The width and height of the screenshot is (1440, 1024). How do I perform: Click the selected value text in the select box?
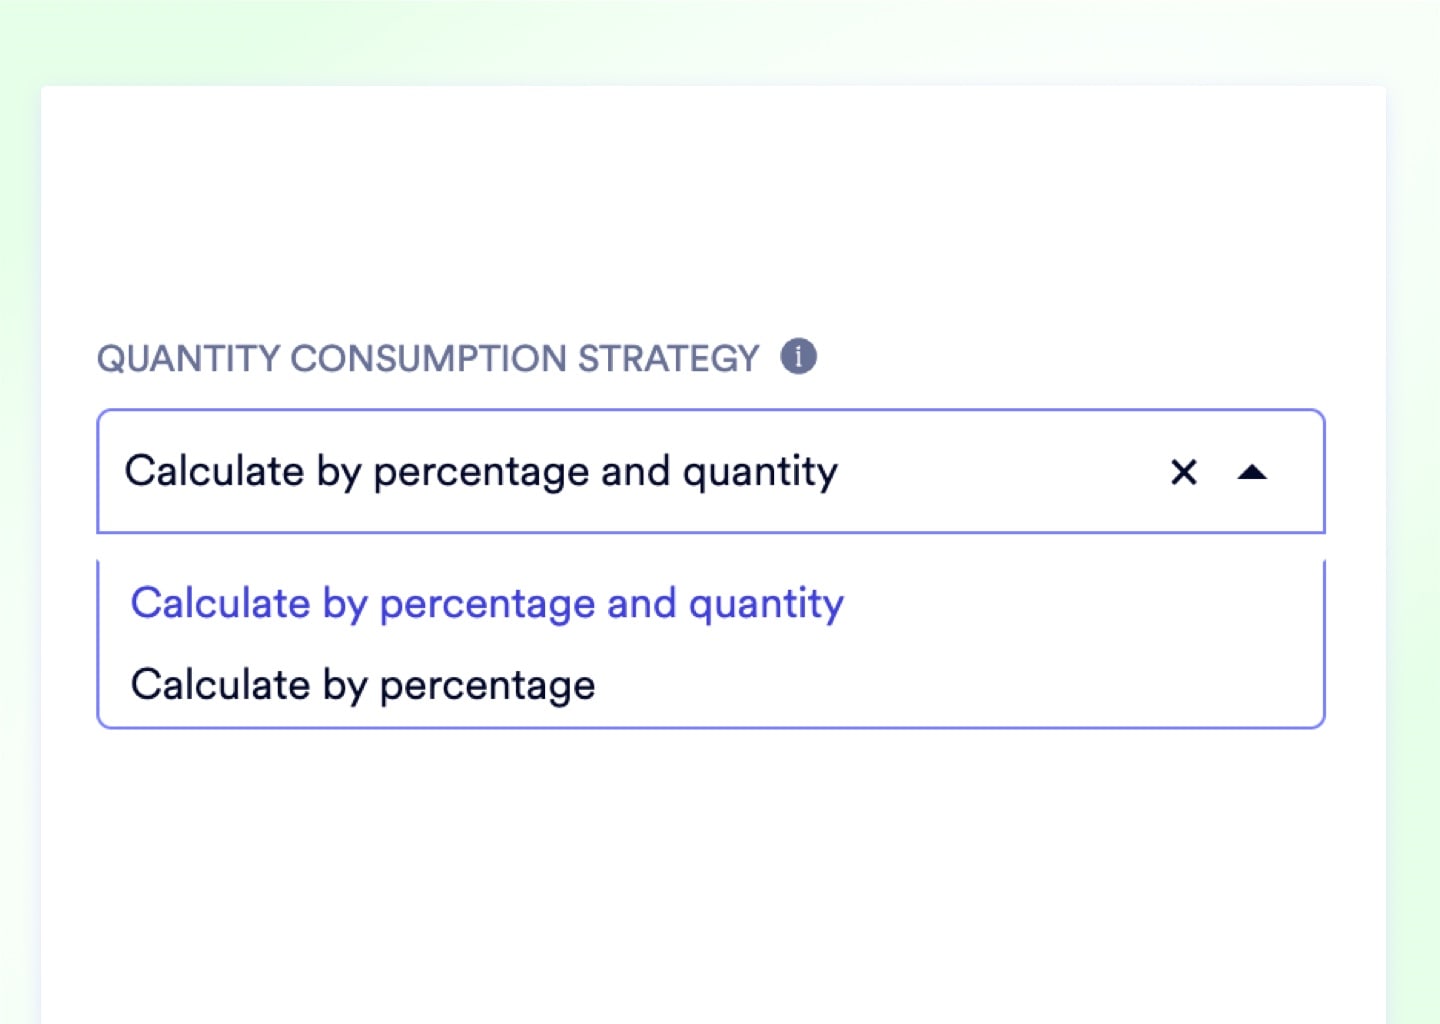point(481,471)
